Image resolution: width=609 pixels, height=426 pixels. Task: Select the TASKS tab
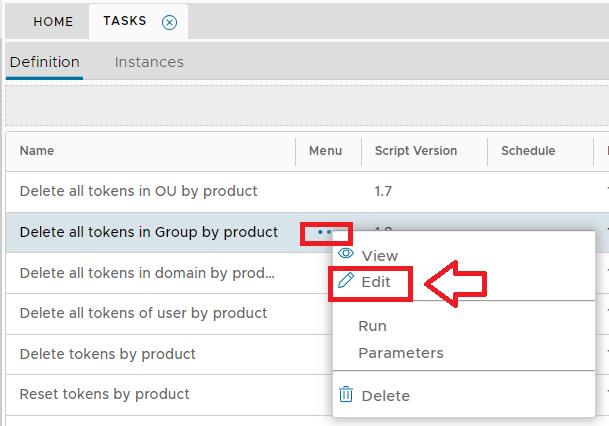pyautogui.click(x=124, y=21)
